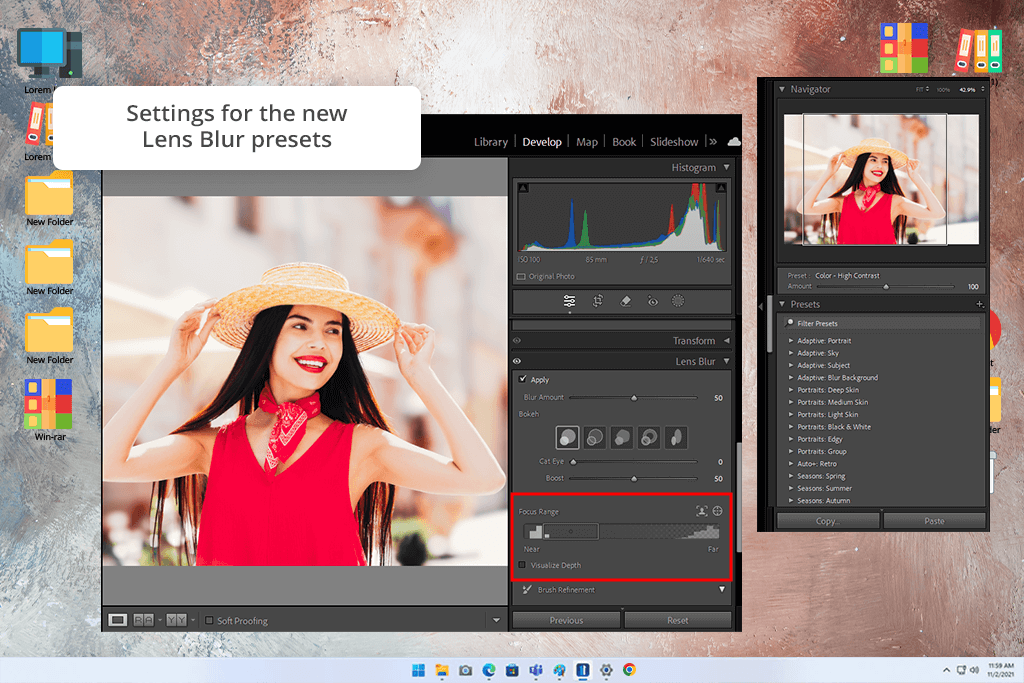Image resolution: width=1024 pixels, height=683 pixels.
Task: Click the Brush Refinement brush icon
Action: coord(527,590)
